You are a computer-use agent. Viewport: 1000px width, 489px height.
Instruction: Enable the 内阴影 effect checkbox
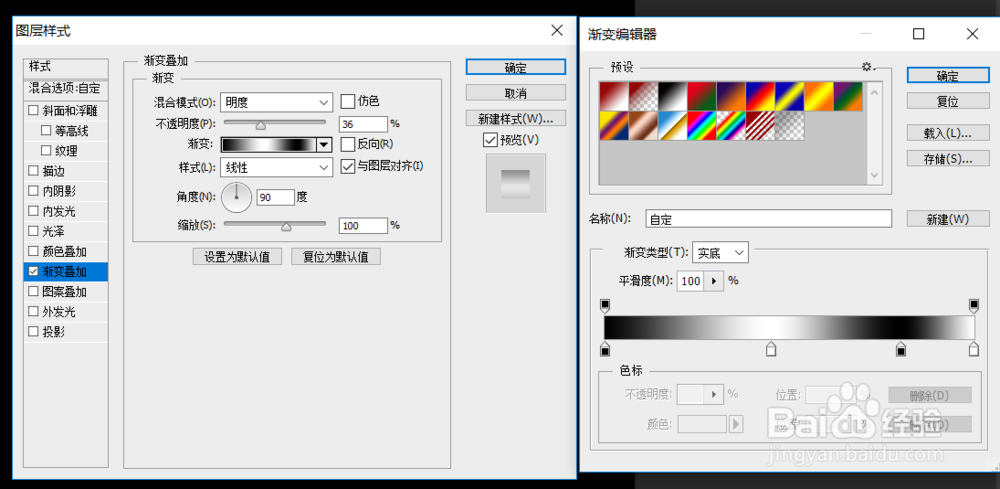(x=33, y=191)
